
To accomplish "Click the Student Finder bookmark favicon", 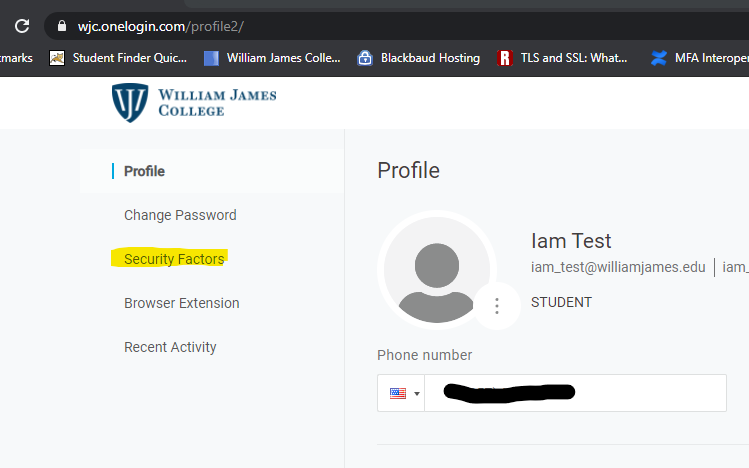I will pyautogui.click(x=57, y=58).
